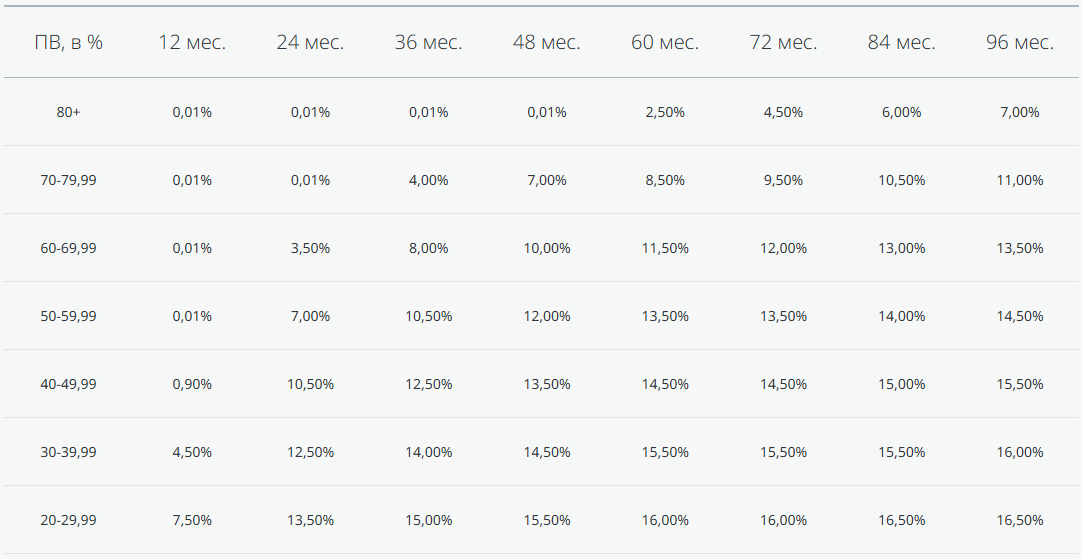The height and width of the screenshot is (559, 1082).
Task: Select the 3,50% cell in the 60-69,99 row
Action: 310,248
